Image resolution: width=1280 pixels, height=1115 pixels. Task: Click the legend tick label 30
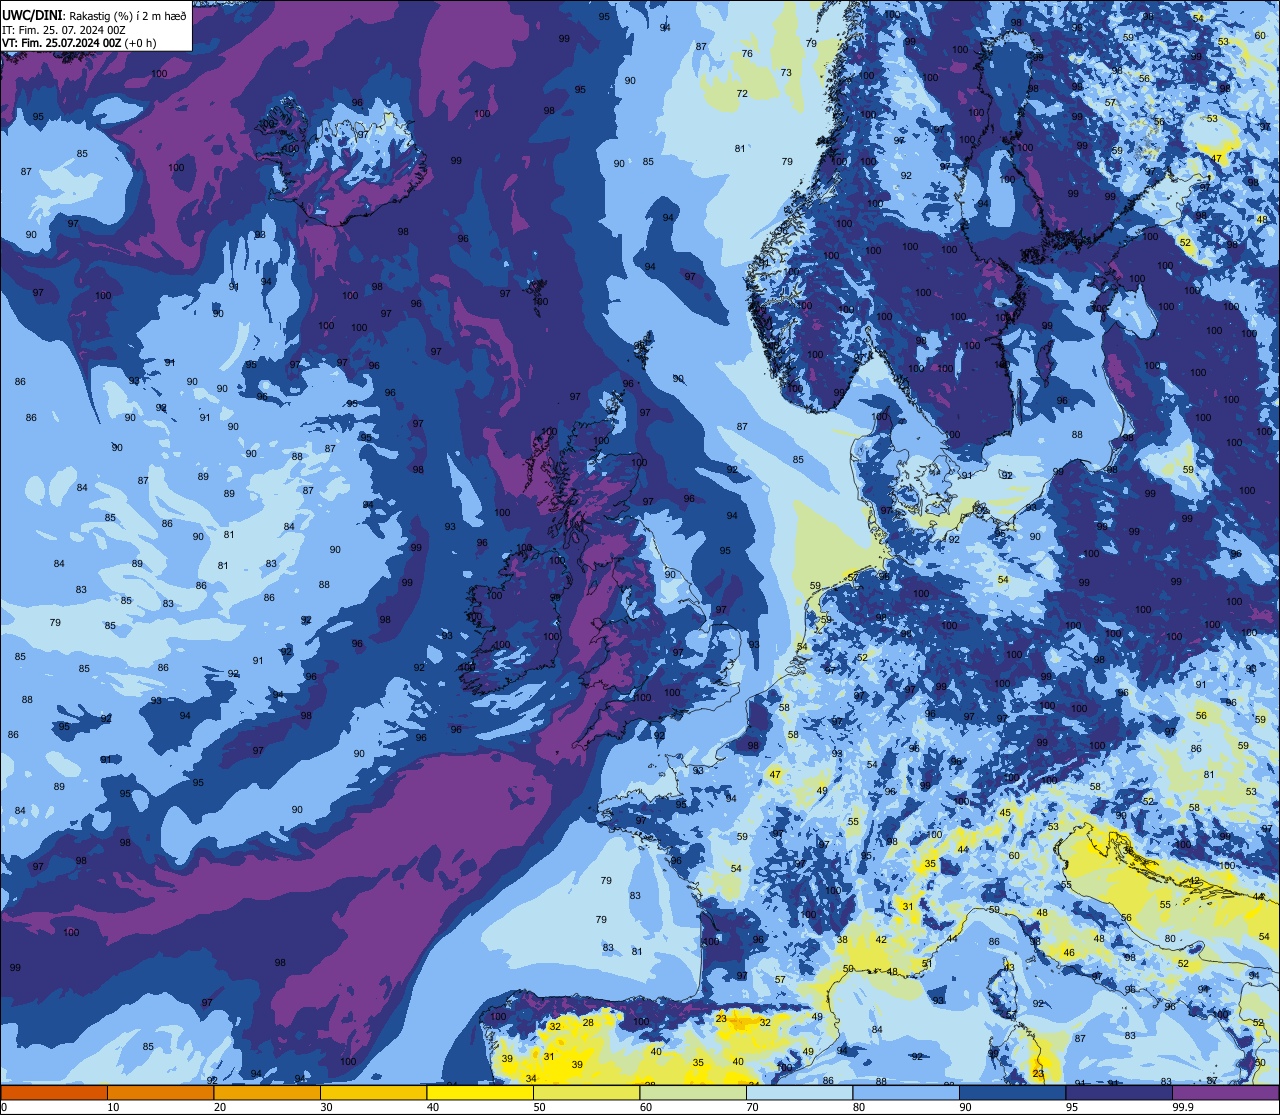(x=326, y=1107)
